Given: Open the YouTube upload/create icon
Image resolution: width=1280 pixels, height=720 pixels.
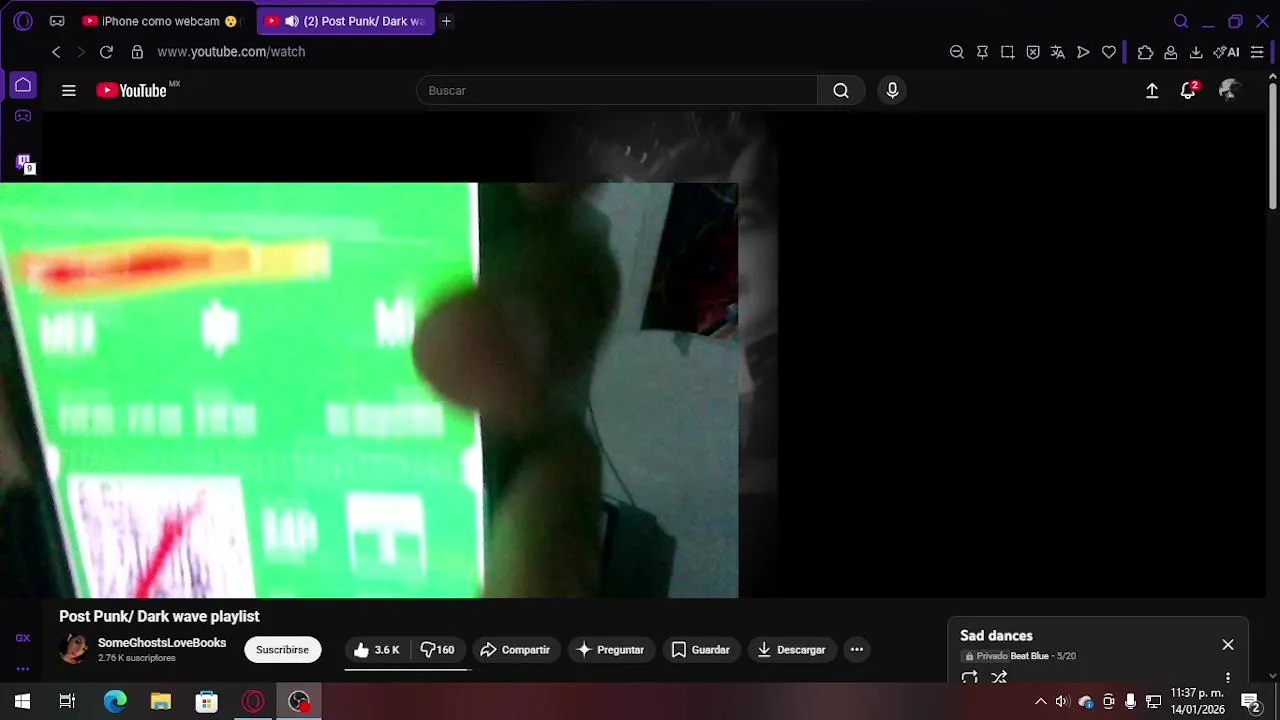Looking at the screenshot, I should click(1152, 91).
